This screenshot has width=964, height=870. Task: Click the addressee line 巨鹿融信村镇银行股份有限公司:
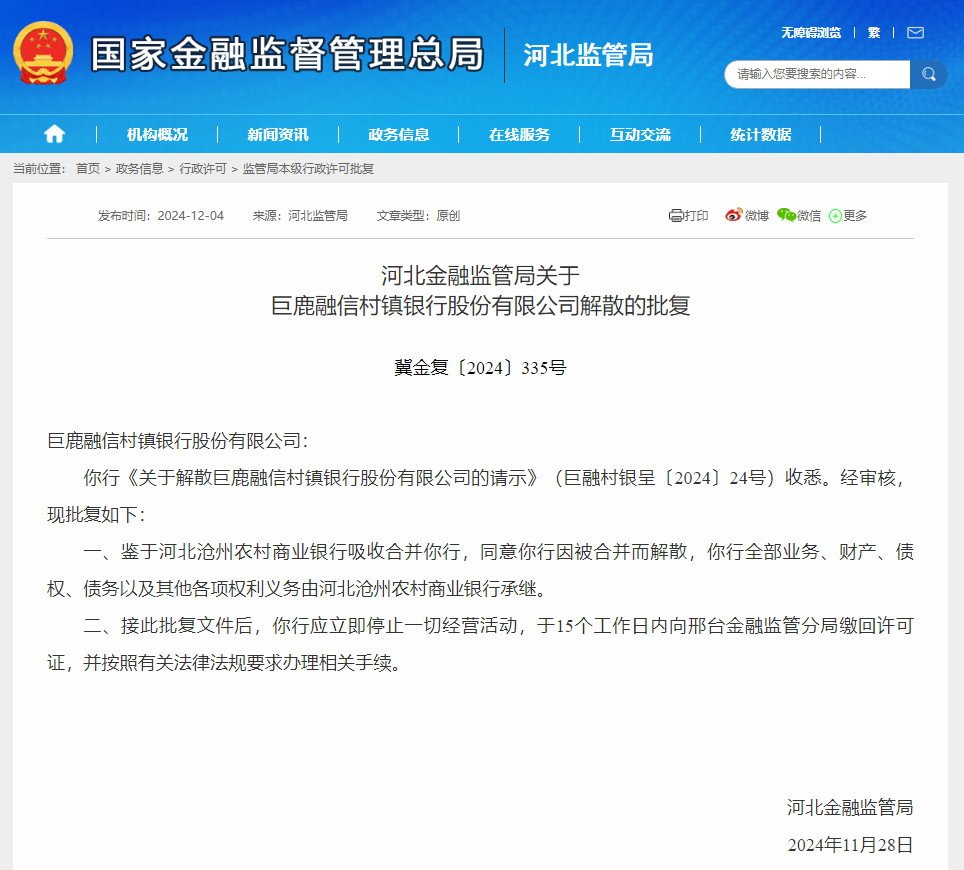pyautogui.click(x=178, y=441)
